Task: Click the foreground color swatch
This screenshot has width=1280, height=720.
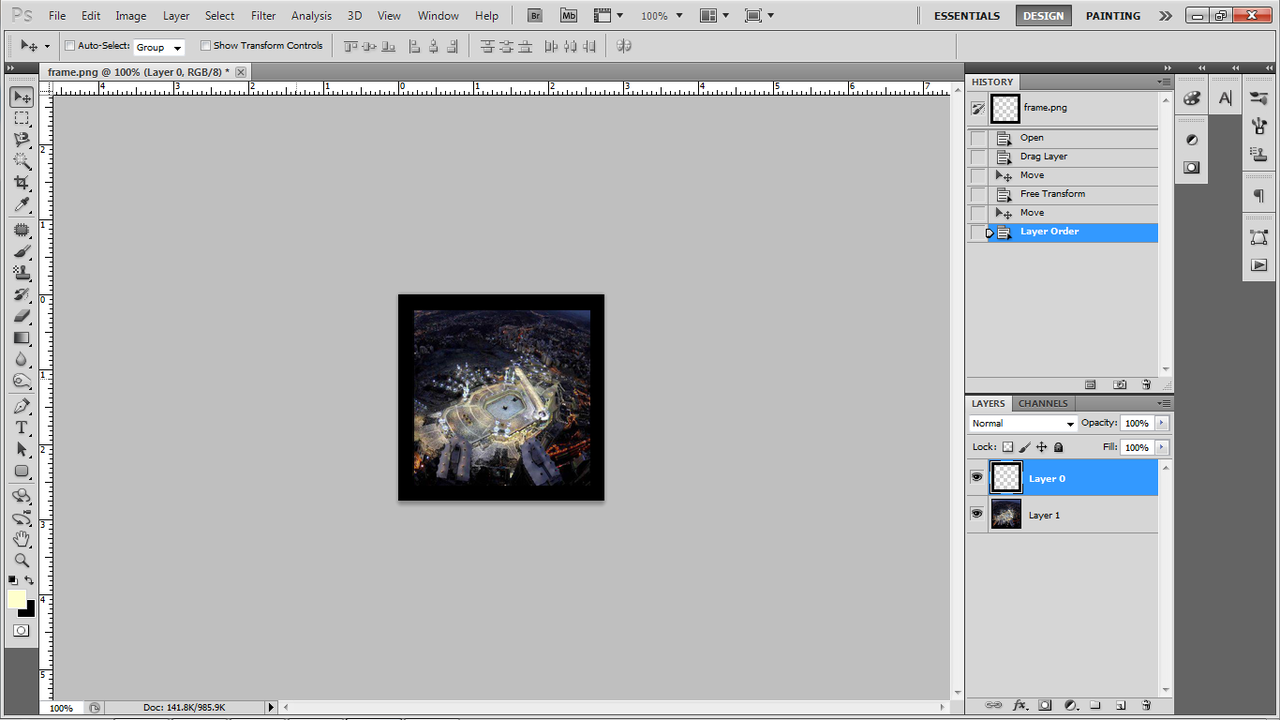Action: tap(17, 599)
